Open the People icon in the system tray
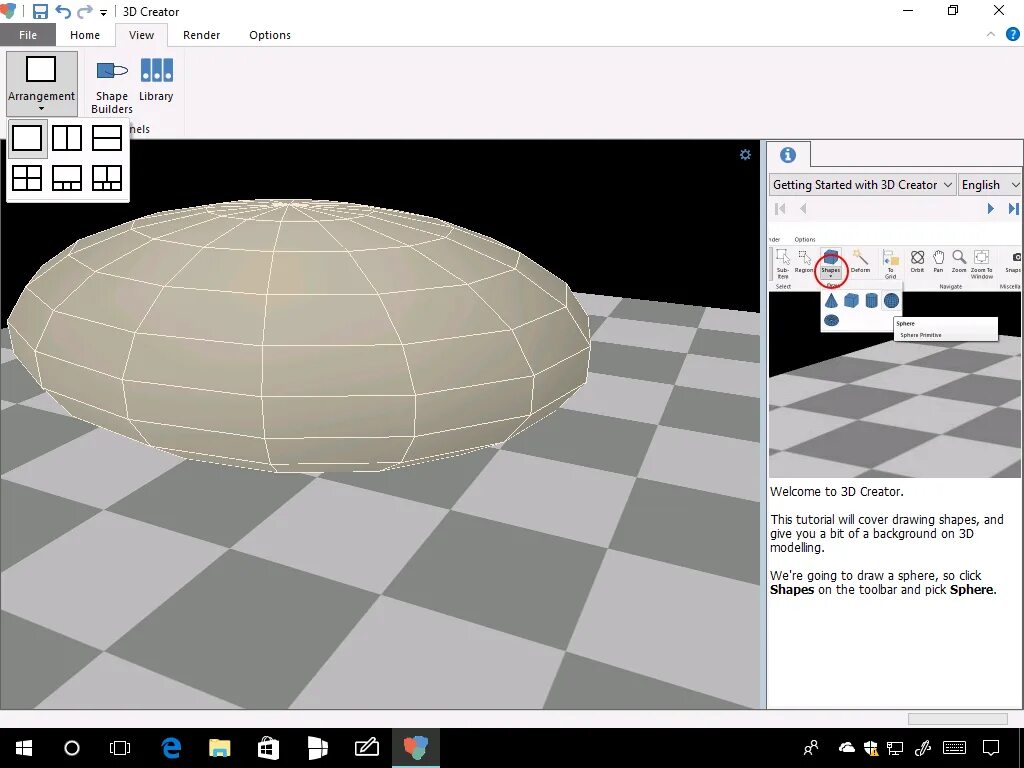 [810, 748]
